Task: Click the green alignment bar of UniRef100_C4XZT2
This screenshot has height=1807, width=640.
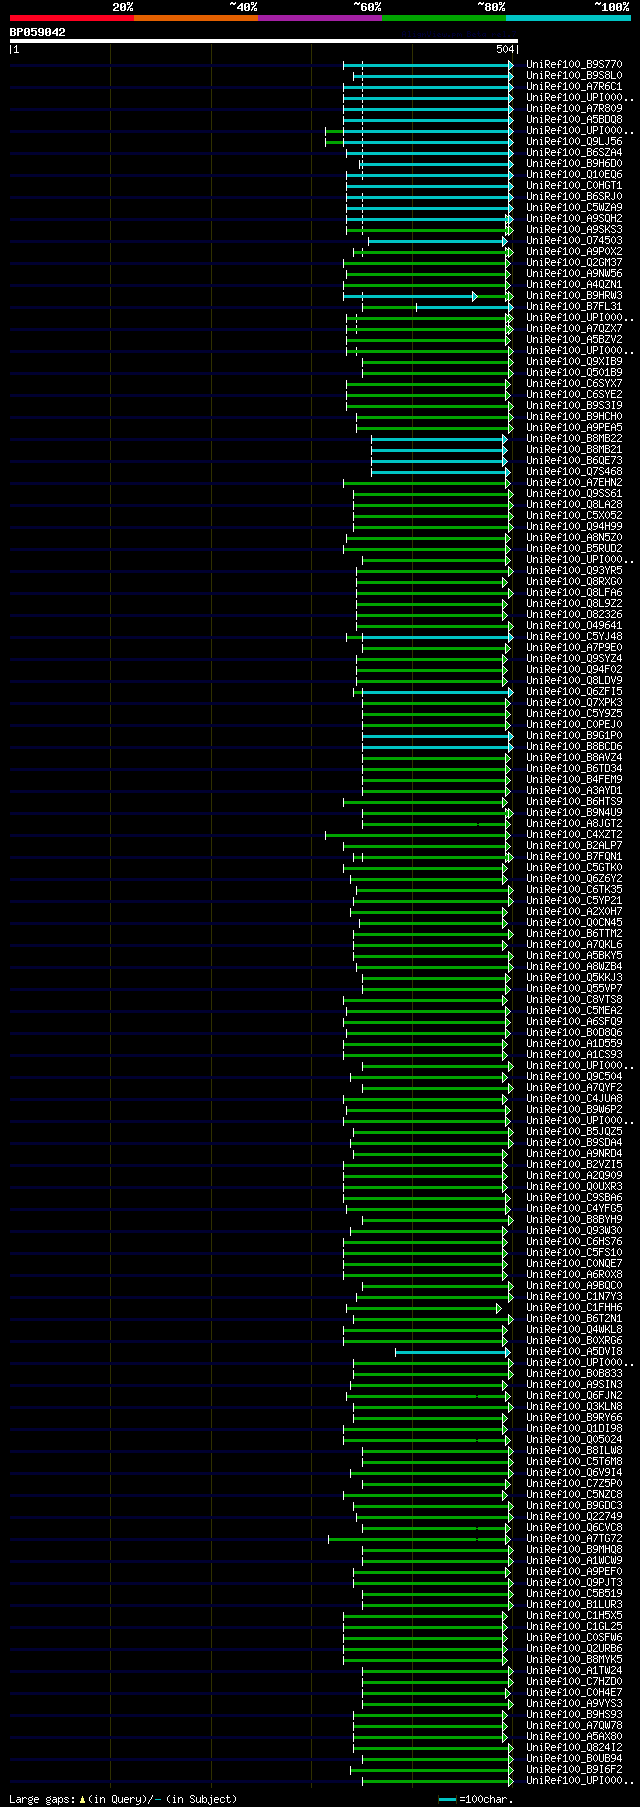Action: [x=418, y=835]
